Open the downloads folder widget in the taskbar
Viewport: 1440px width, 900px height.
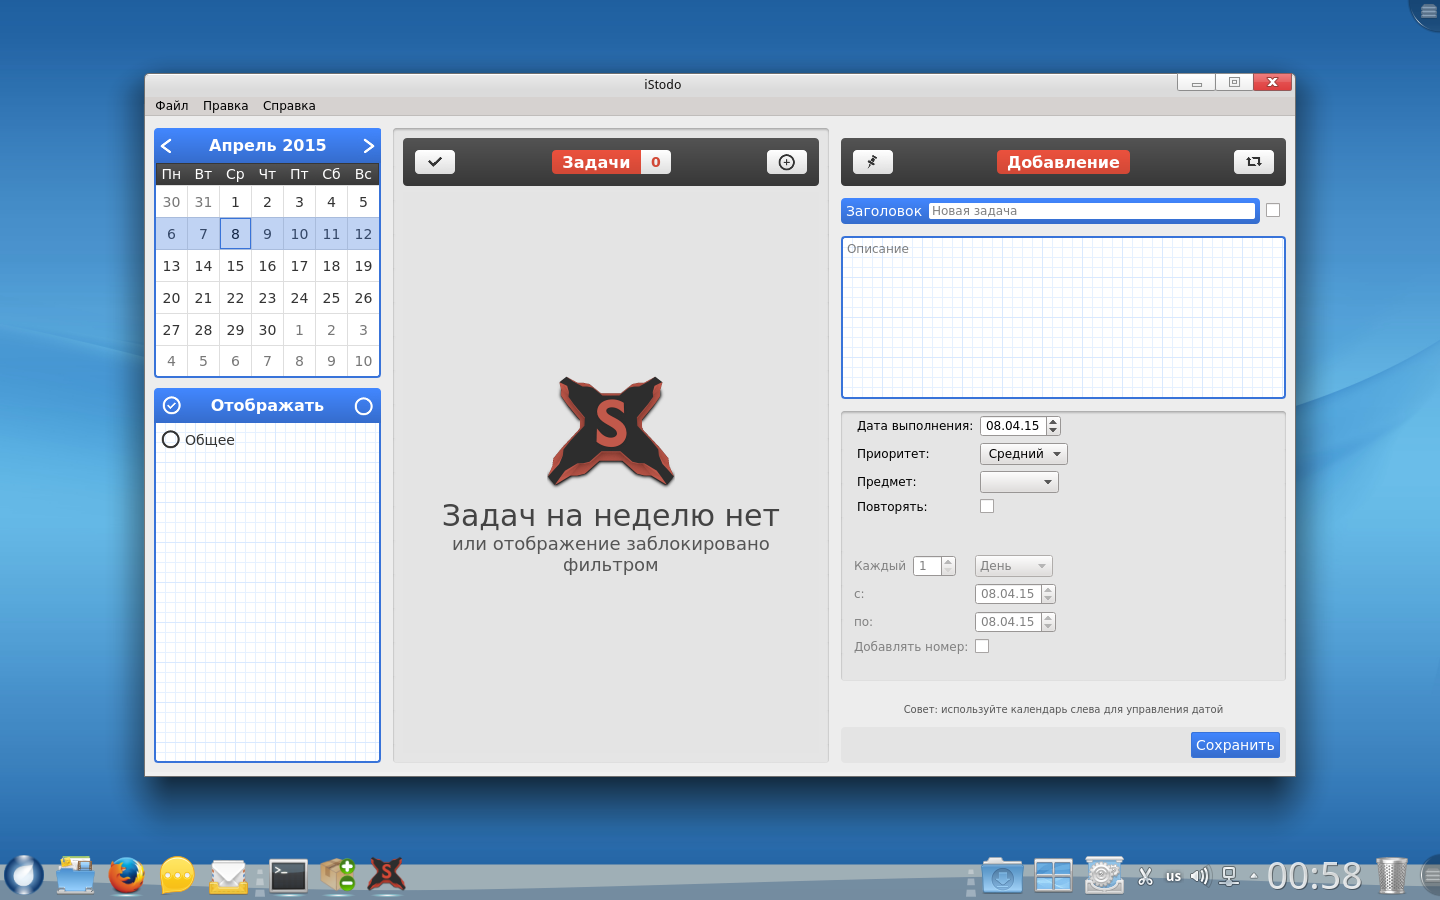click(1002, 876)
